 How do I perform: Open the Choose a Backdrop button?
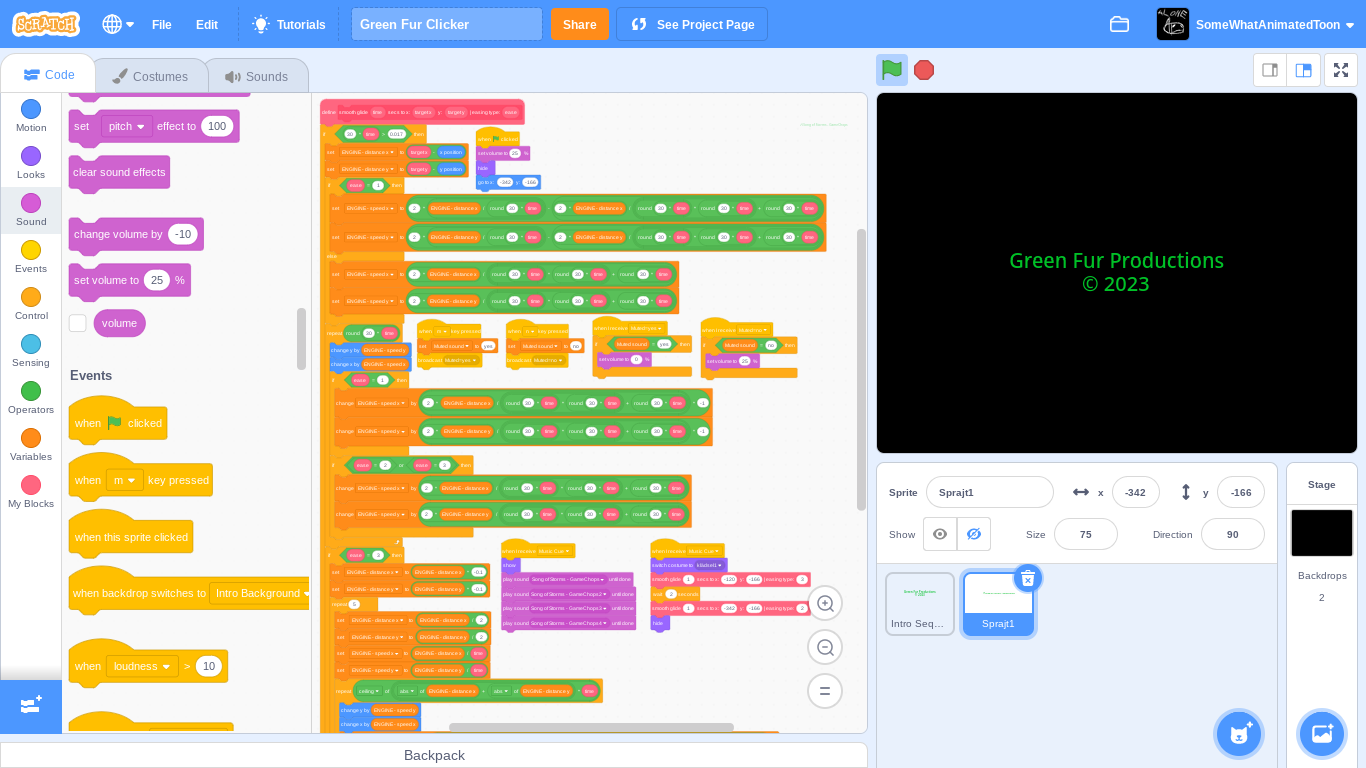[1322, 733]
